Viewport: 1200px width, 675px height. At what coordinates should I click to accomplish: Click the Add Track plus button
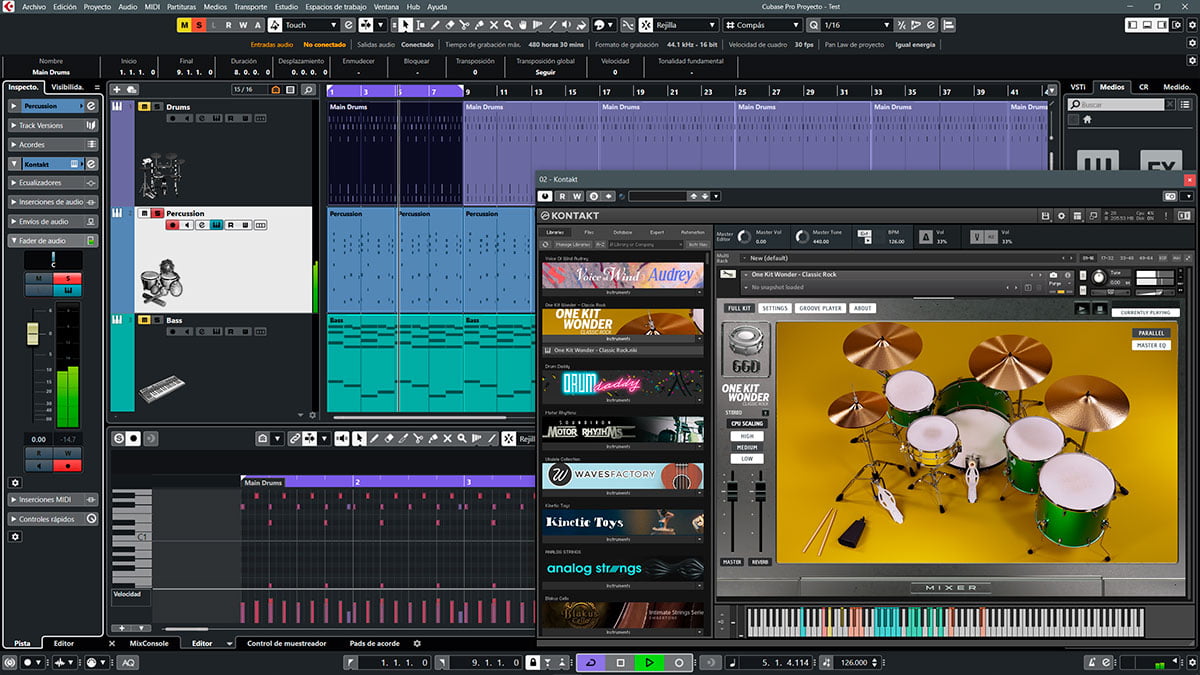tap(117, 90)
